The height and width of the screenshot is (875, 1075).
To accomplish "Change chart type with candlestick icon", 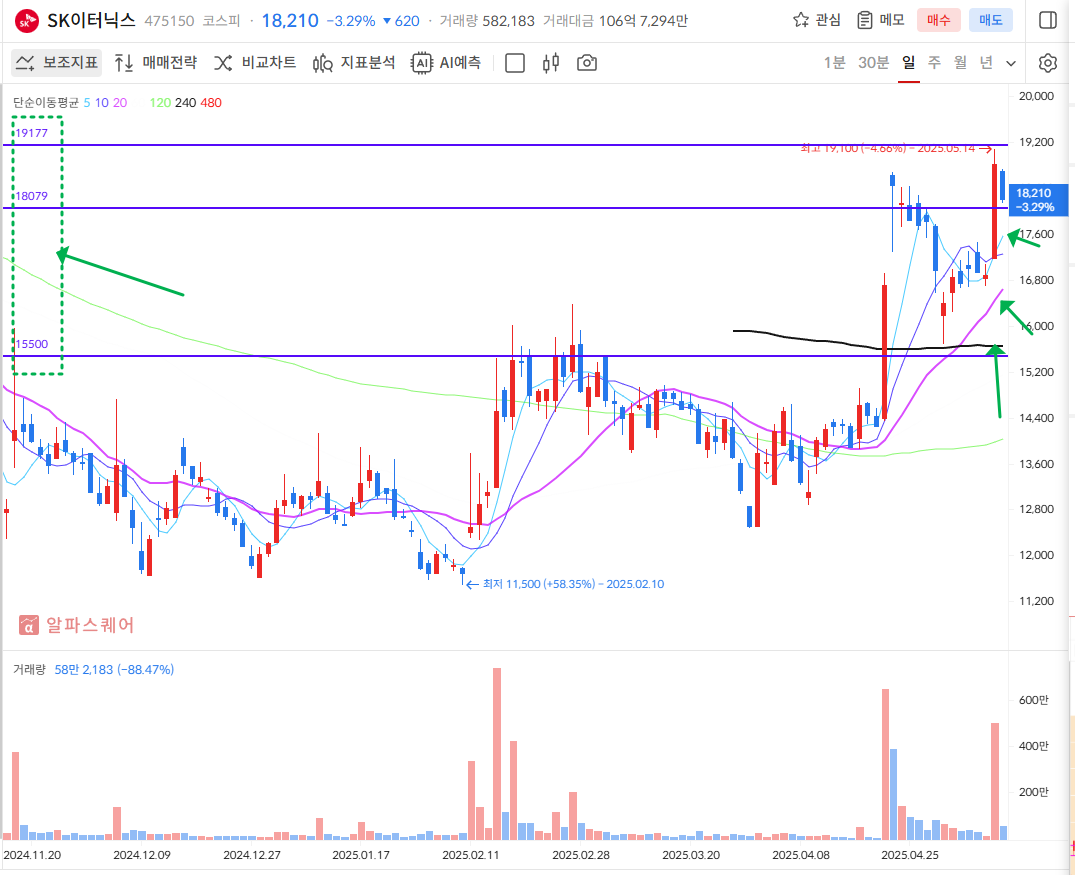I will [551, 63].
